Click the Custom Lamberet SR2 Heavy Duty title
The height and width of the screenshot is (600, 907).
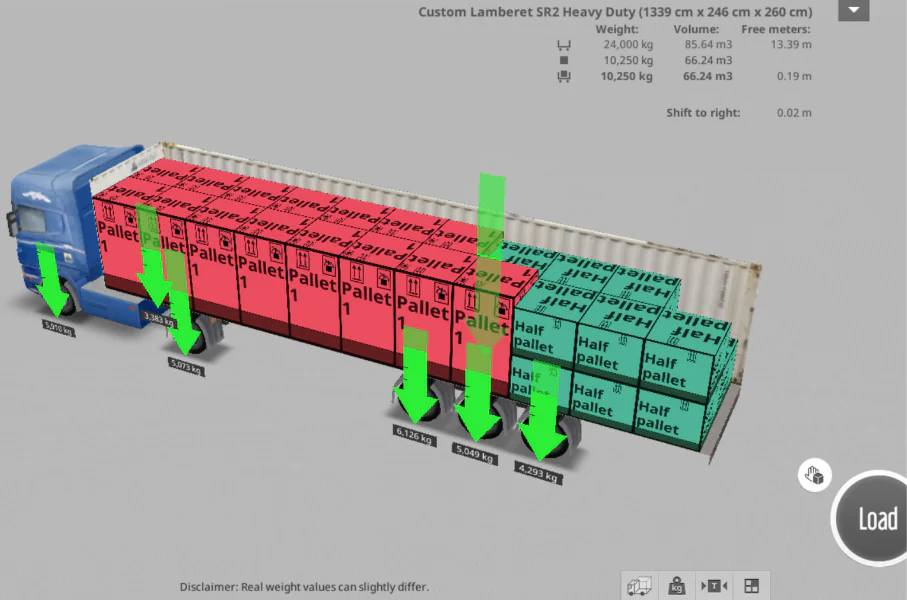tap(616, 11)
